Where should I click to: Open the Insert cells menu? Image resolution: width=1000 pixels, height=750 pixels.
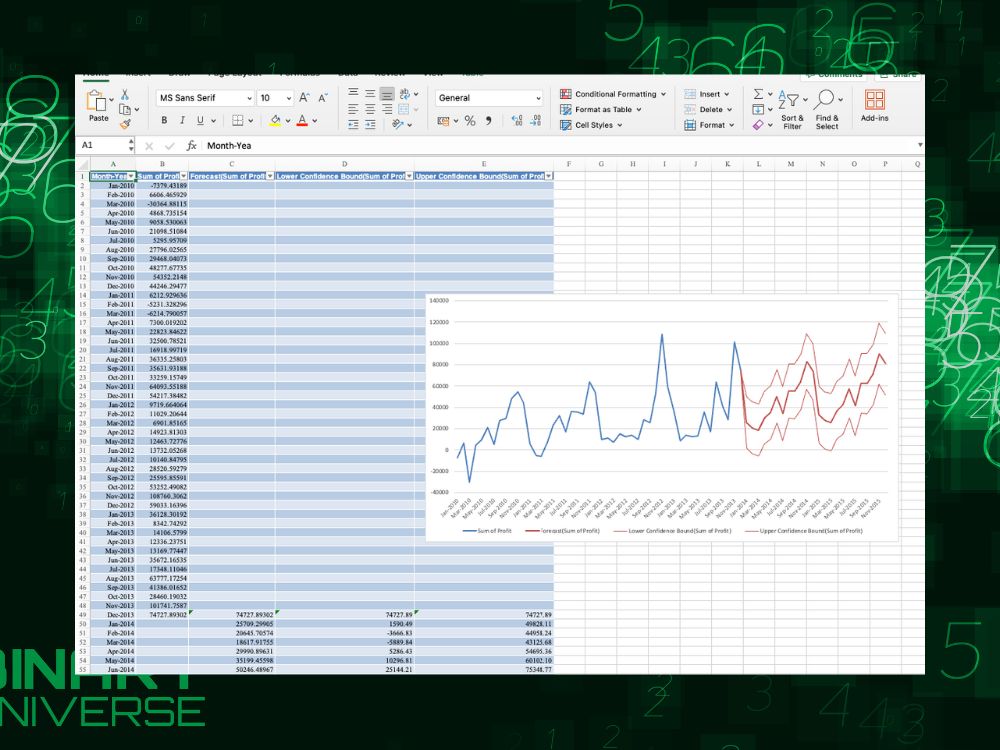[707, 94]
